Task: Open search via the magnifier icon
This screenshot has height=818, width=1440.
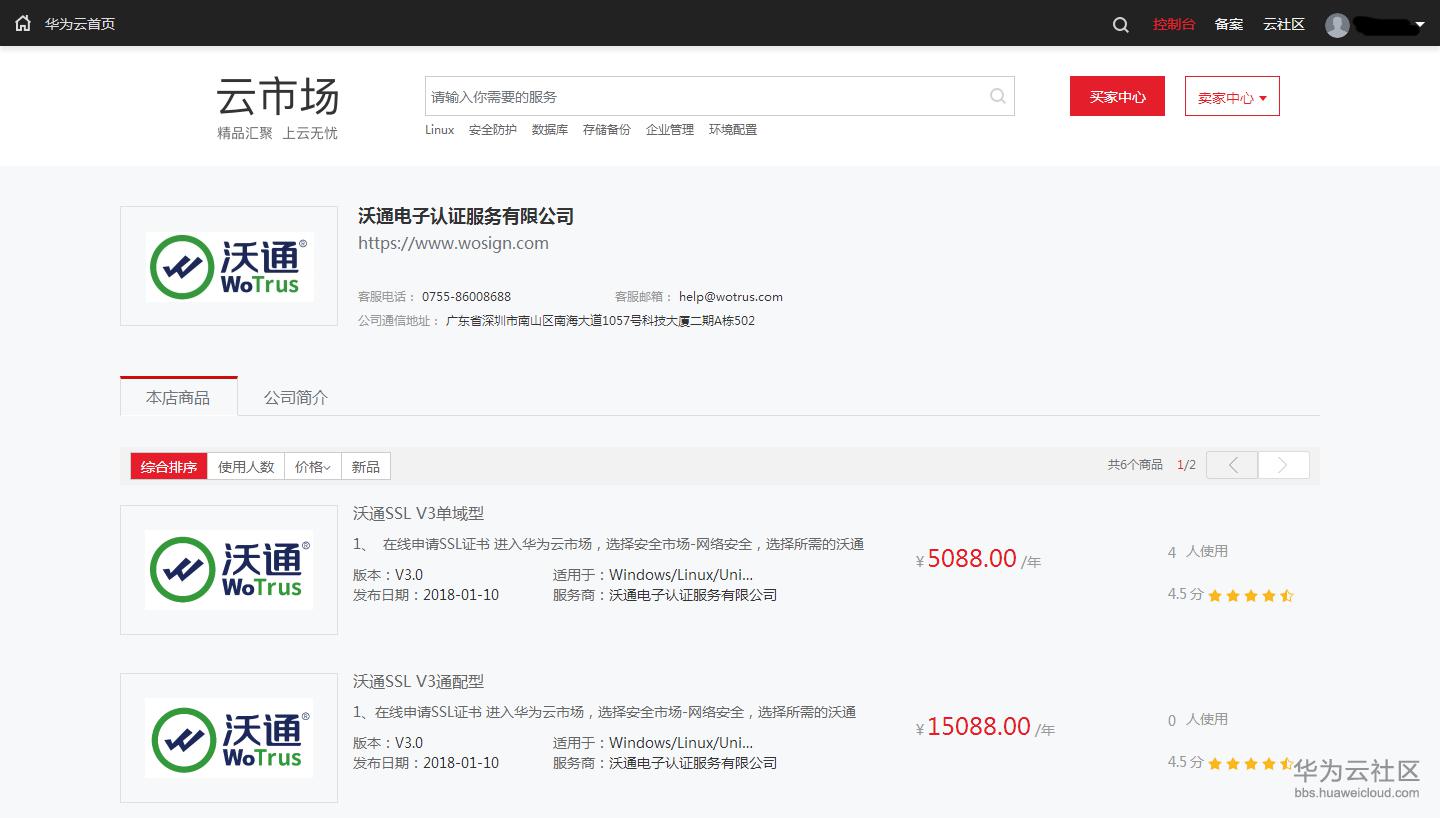Action: tap(1119, 25)
